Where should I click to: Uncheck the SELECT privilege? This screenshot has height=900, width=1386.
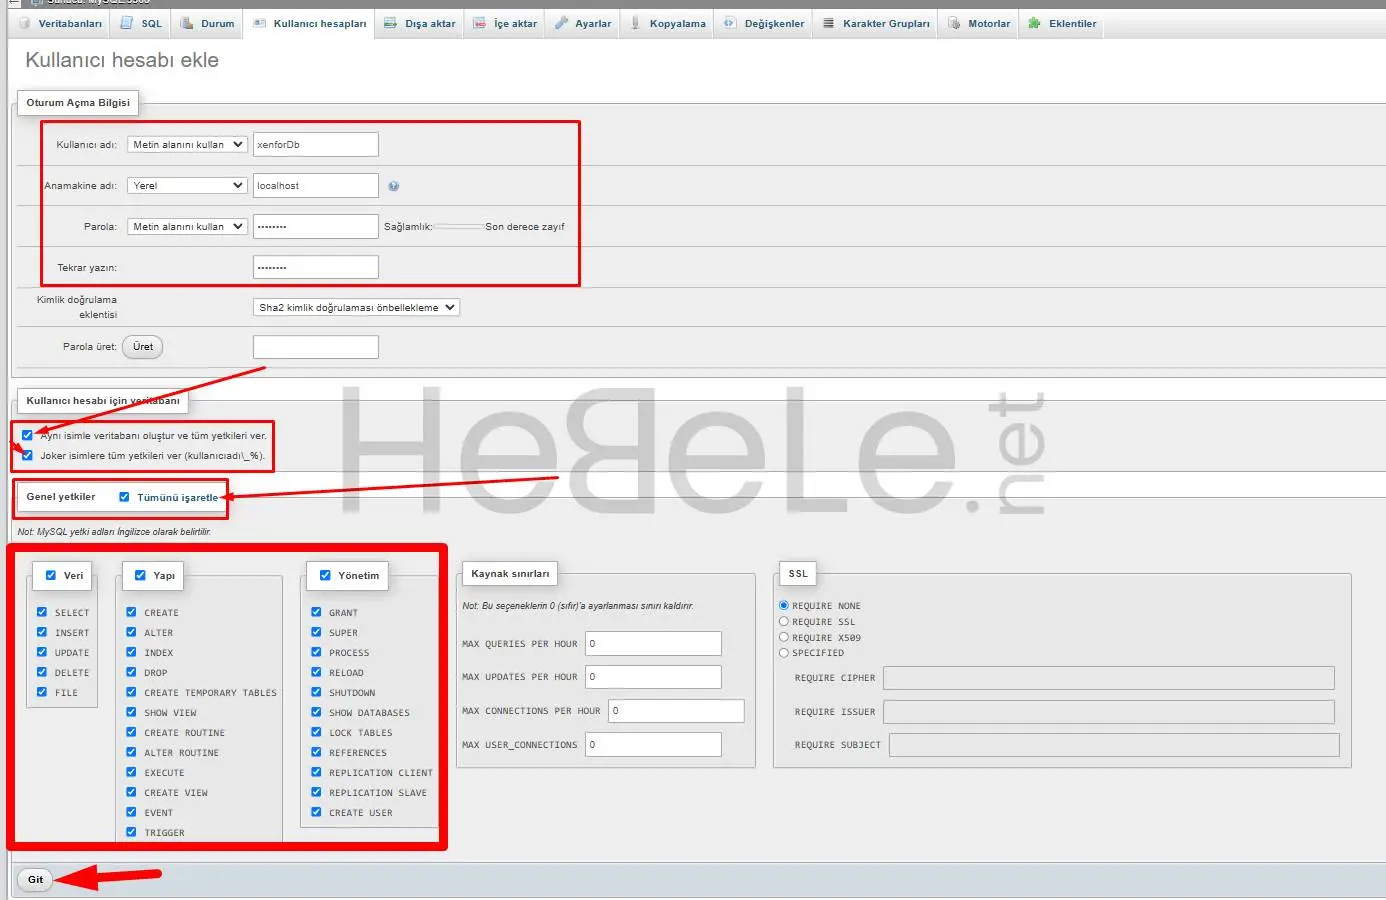[x=41, y=612]
